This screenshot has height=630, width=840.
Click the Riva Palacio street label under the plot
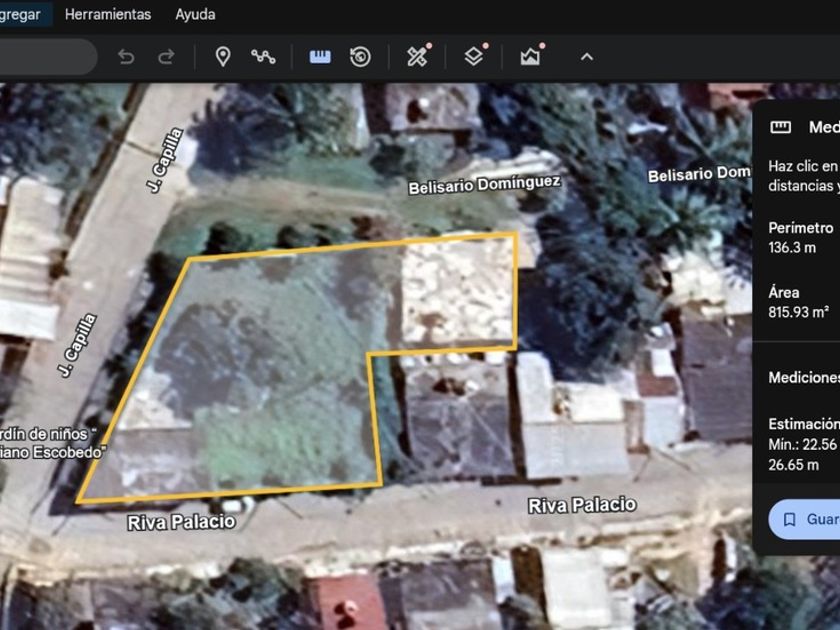(181, 522)
